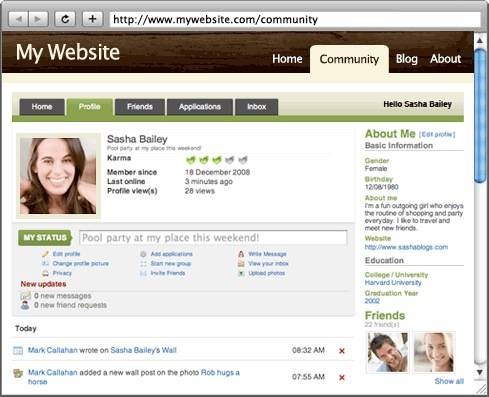This screenshot has height=397, width=489.
Task: Click the green MY STATUS label button
Action: click(x=45, y=238)
